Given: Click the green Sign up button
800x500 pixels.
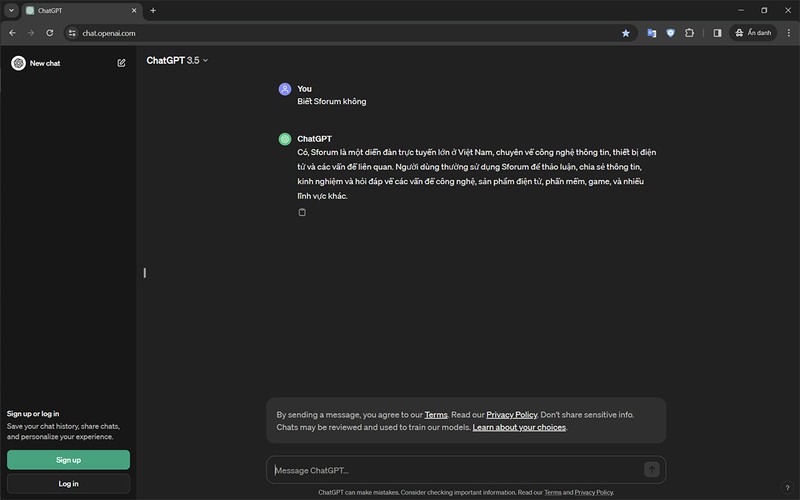Looking at the screenshot, I should pos(68,460).
